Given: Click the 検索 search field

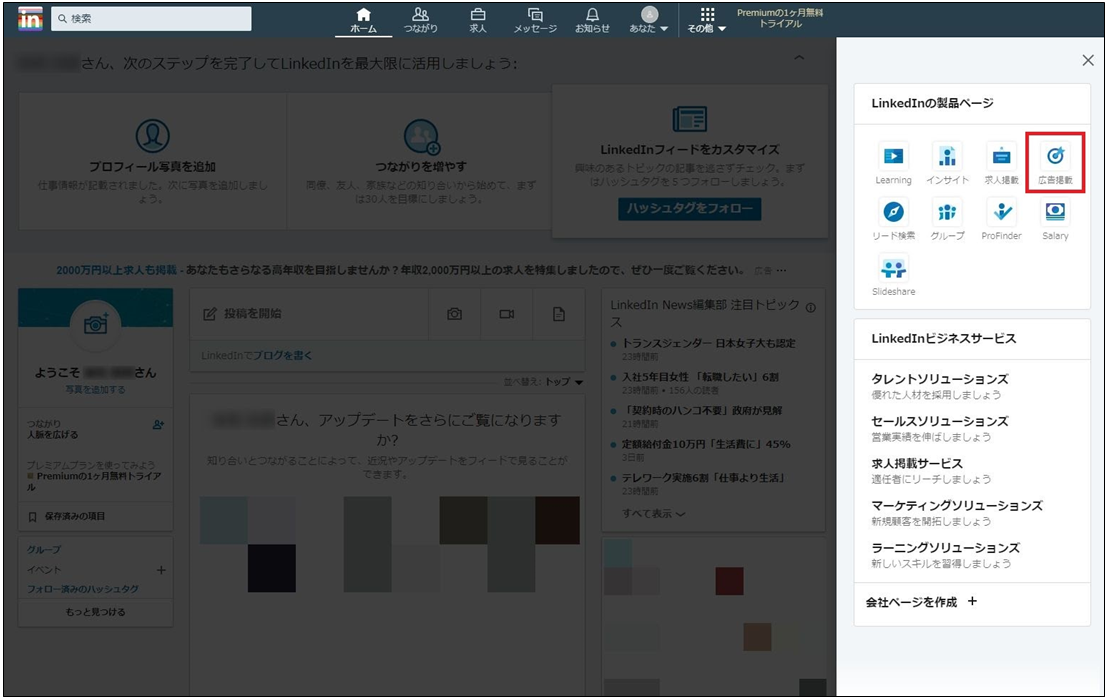Looking at the screenshot, I should tap(151, 18).
